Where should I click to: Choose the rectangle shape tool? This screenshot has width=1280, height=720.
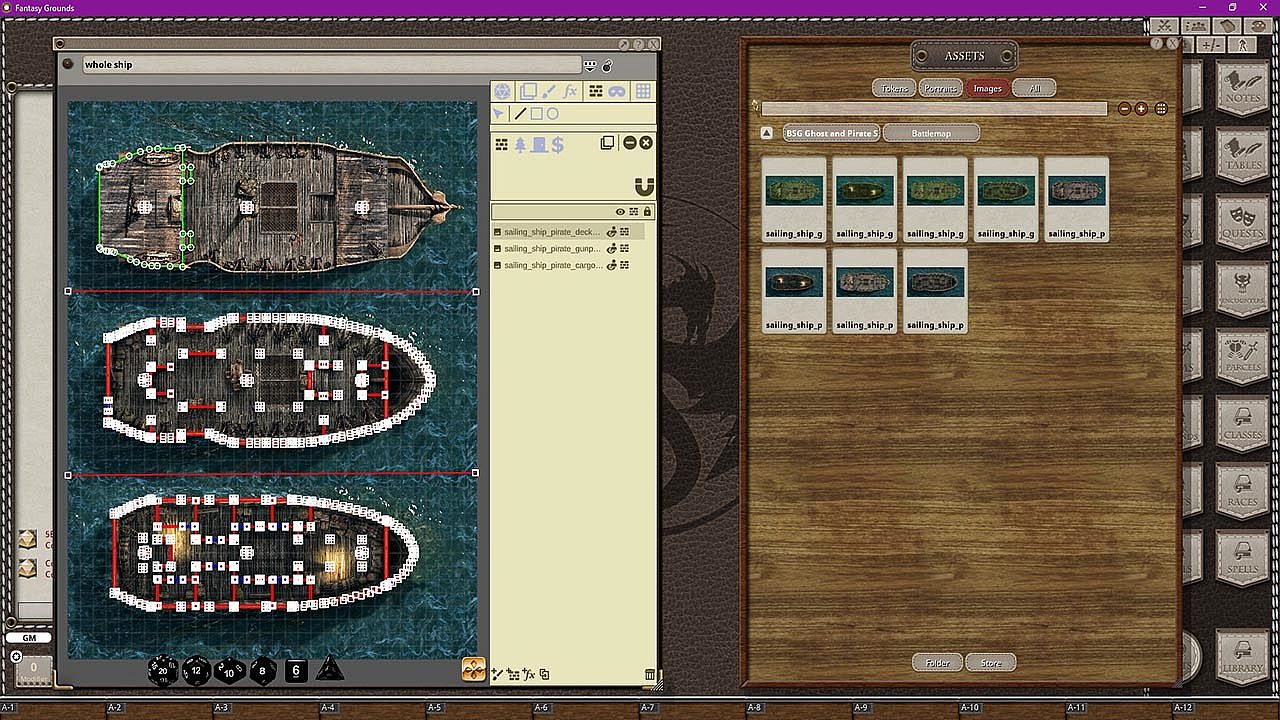click(x=536, y=114)
